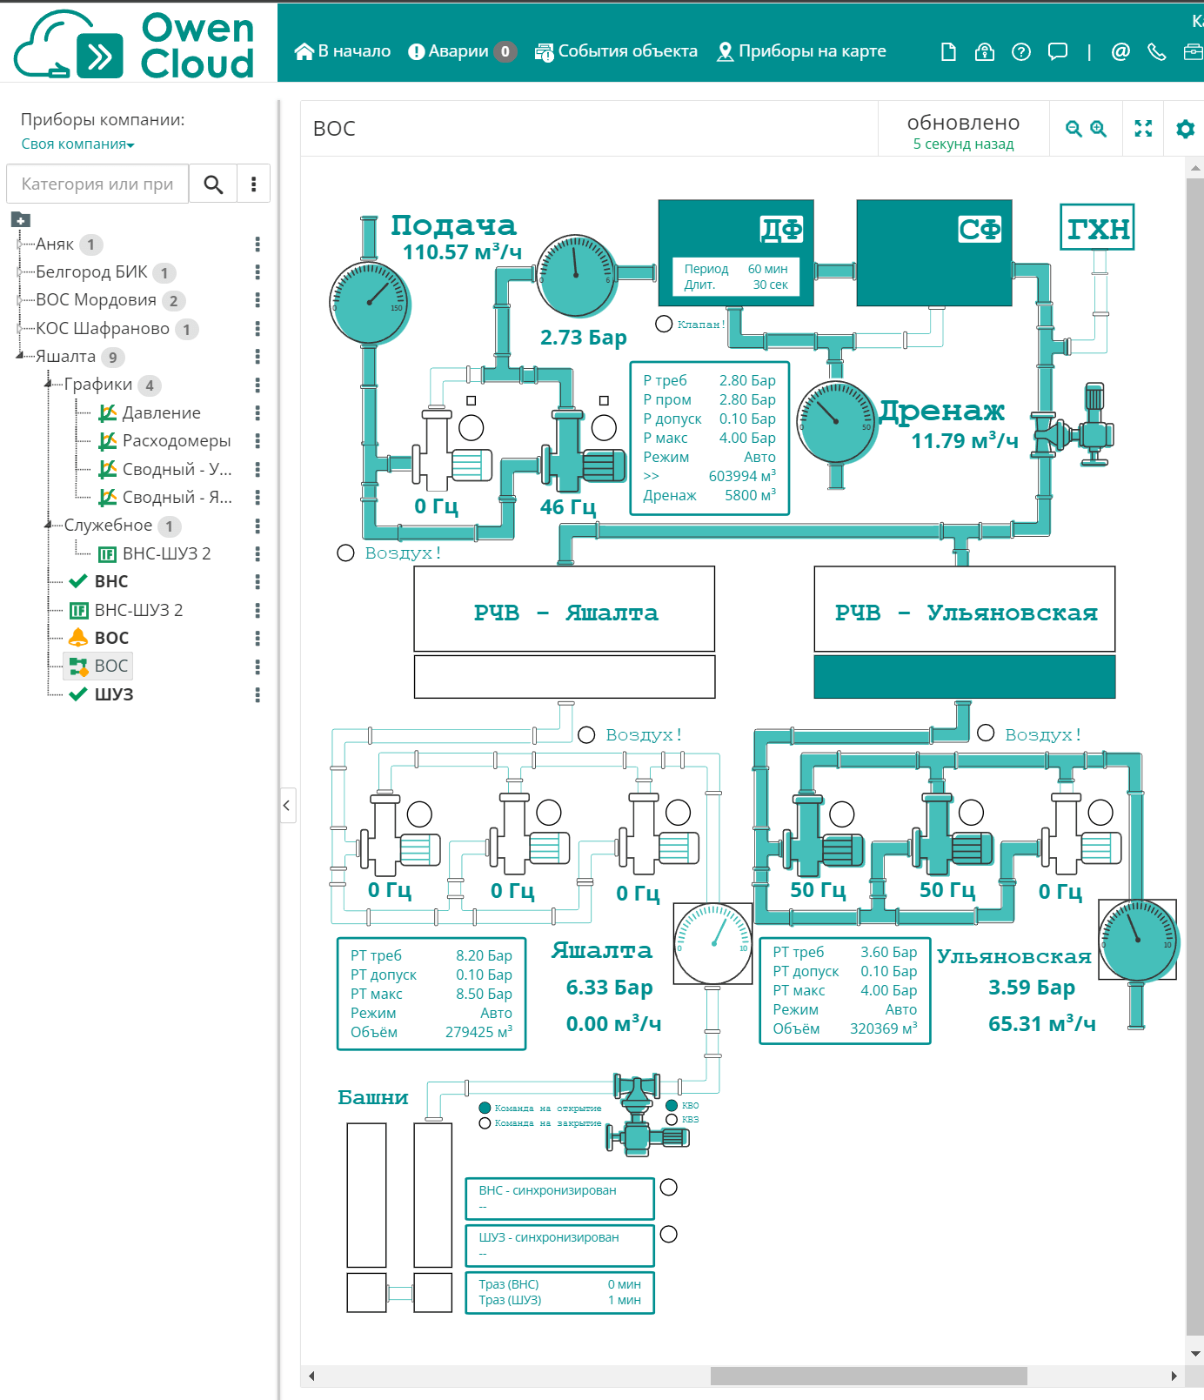The width and height of the screenshot is (1204, 1400).
Task: Click the search magnifier button
Action: pyautogui.click(x=213, y=184)
